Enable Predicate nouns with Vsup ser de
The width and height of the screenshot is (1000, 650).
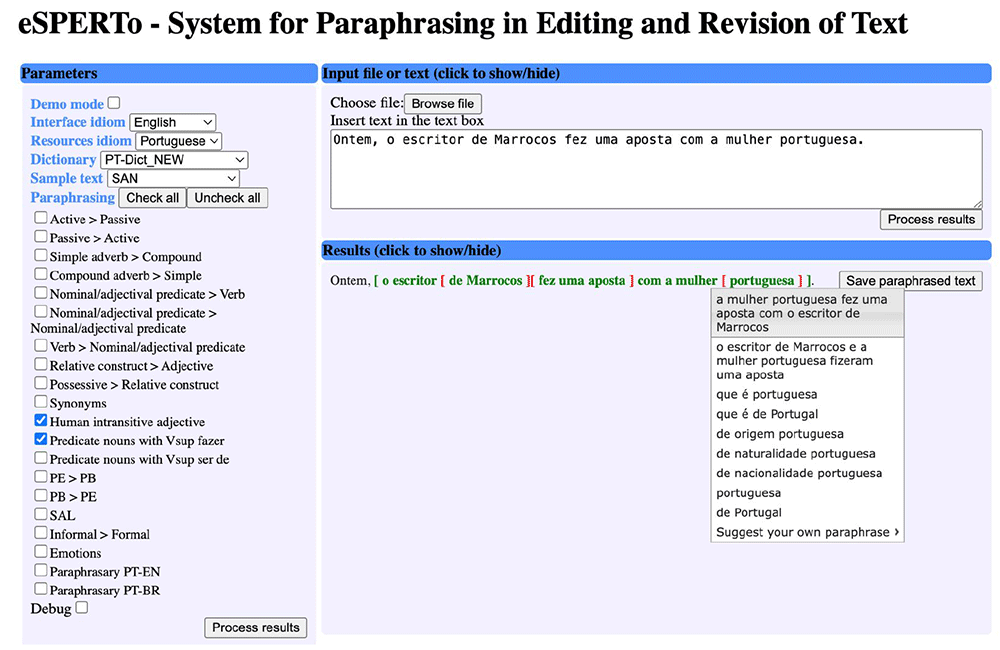pos(41,457)
